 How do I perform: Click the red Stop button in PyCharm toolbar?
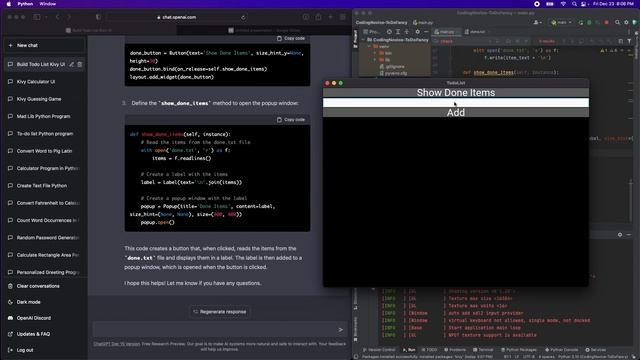pyautogui.click(x=607, y=23)
